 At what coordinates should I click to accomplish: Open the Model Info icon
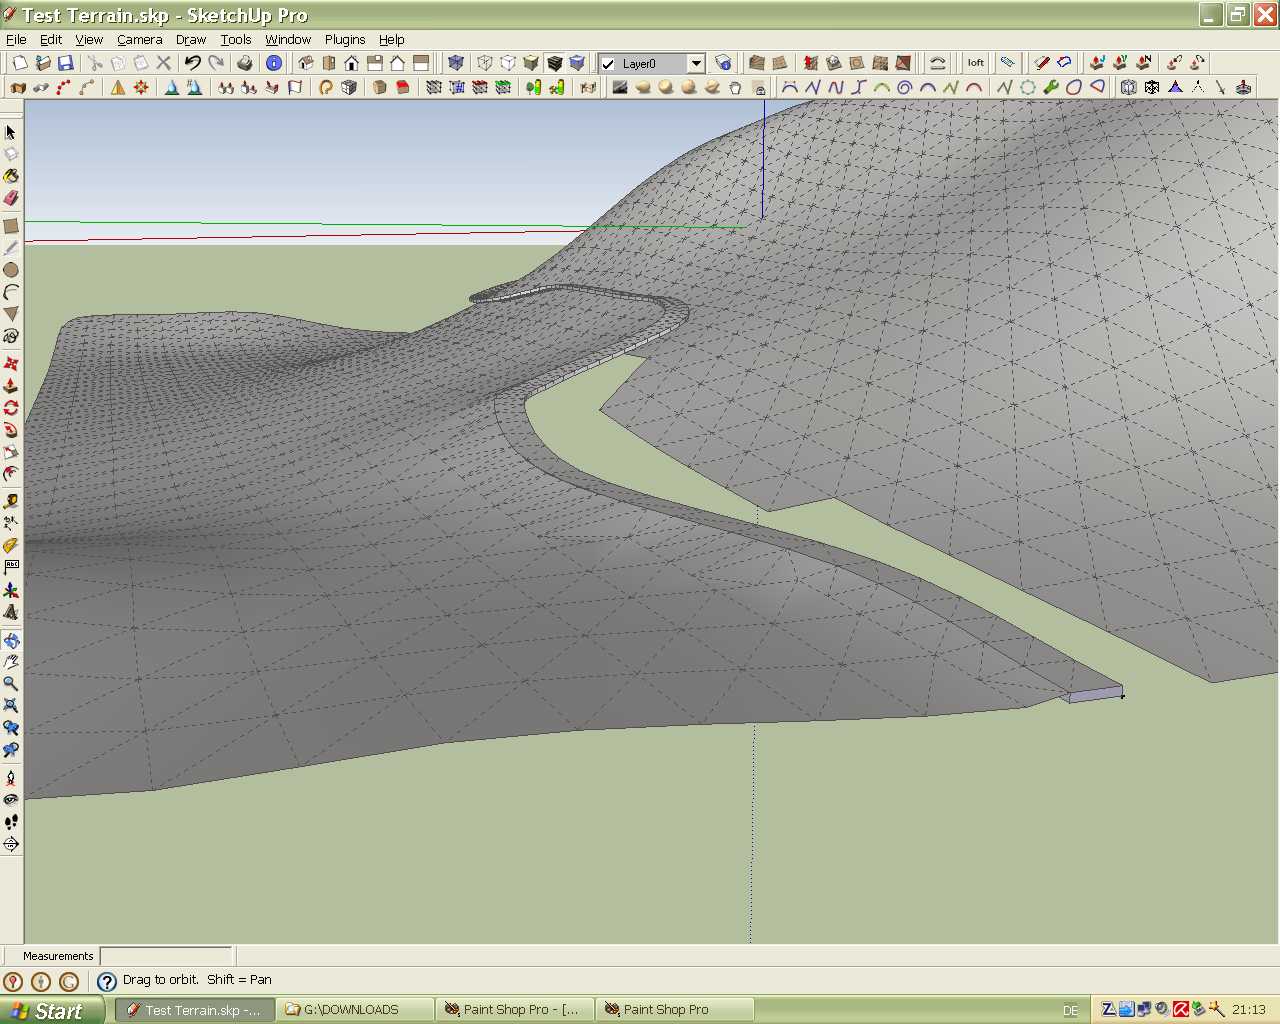(274, 63)
